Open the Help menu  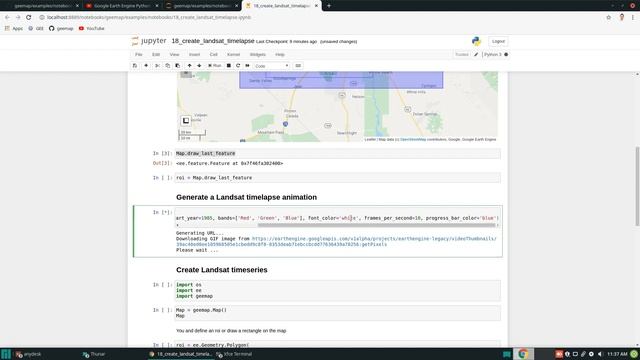pyautogui.click(x=280, y=54)
